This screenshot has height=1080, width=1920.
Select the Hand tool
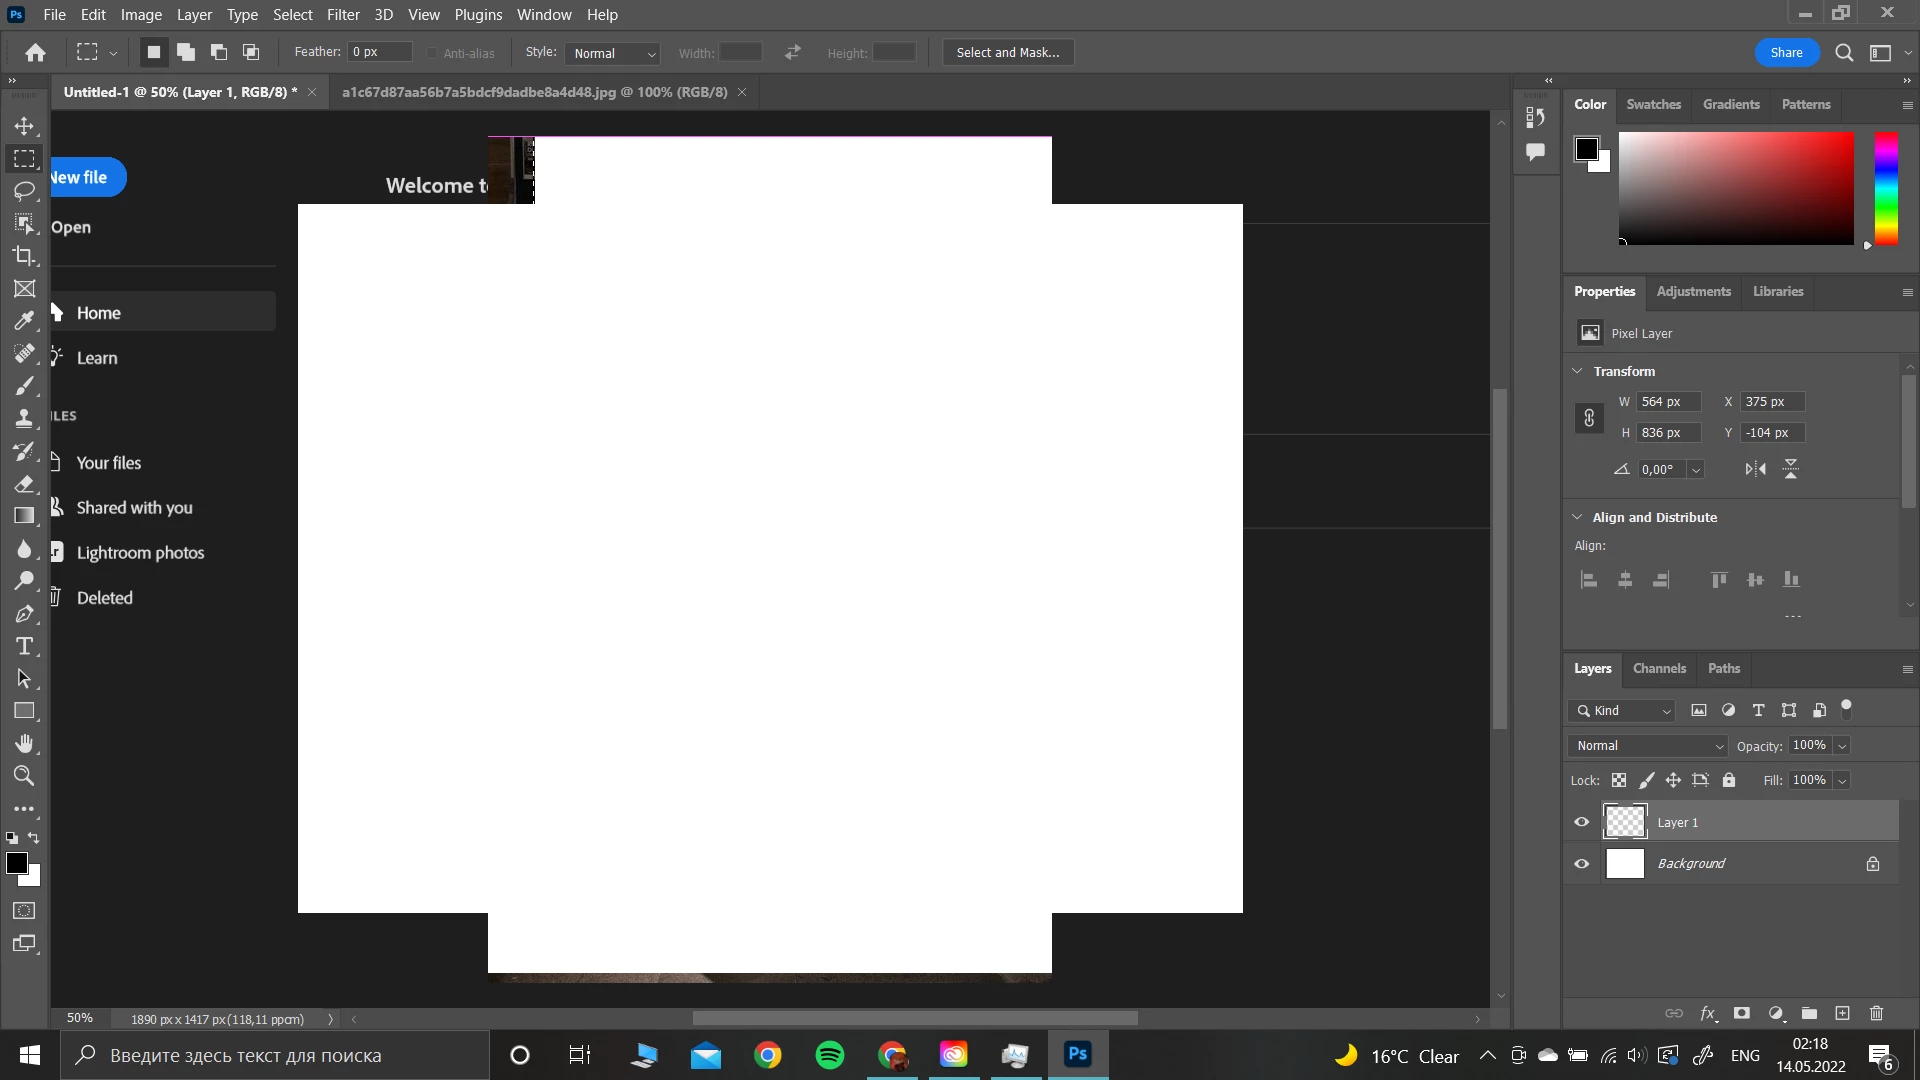24,743
